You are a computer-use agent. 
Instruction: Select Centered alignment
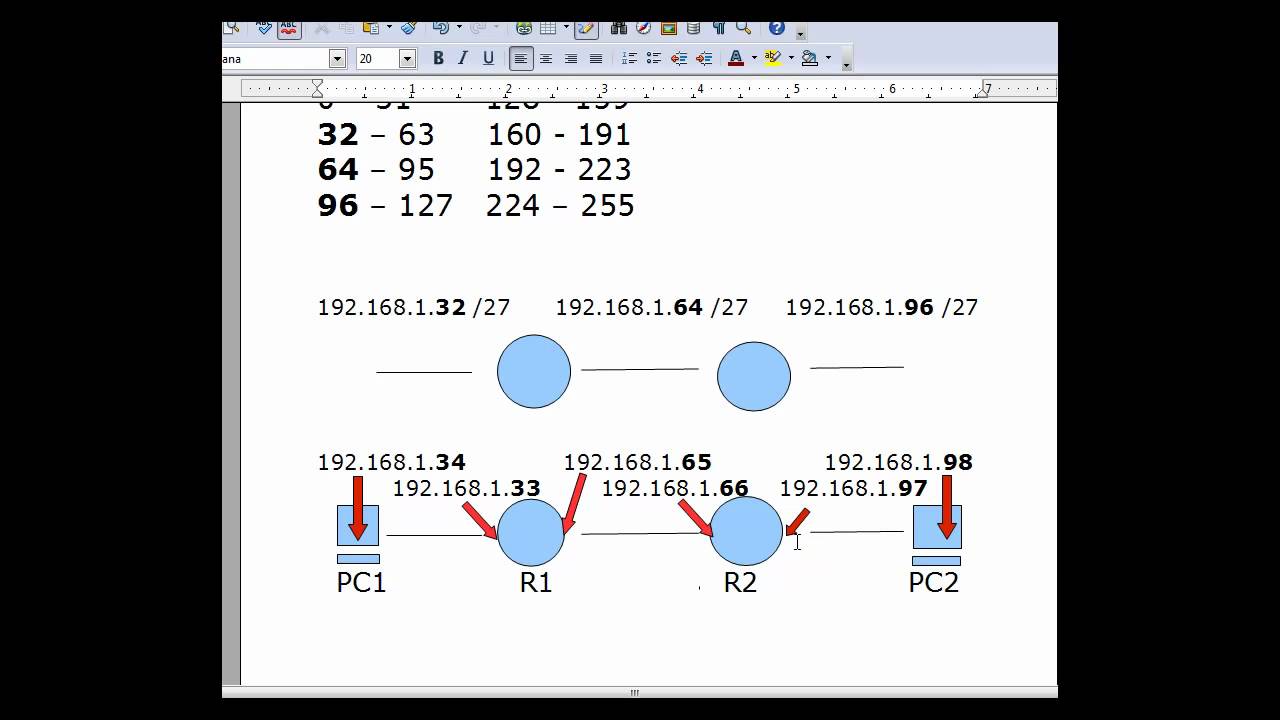point(546,59)
